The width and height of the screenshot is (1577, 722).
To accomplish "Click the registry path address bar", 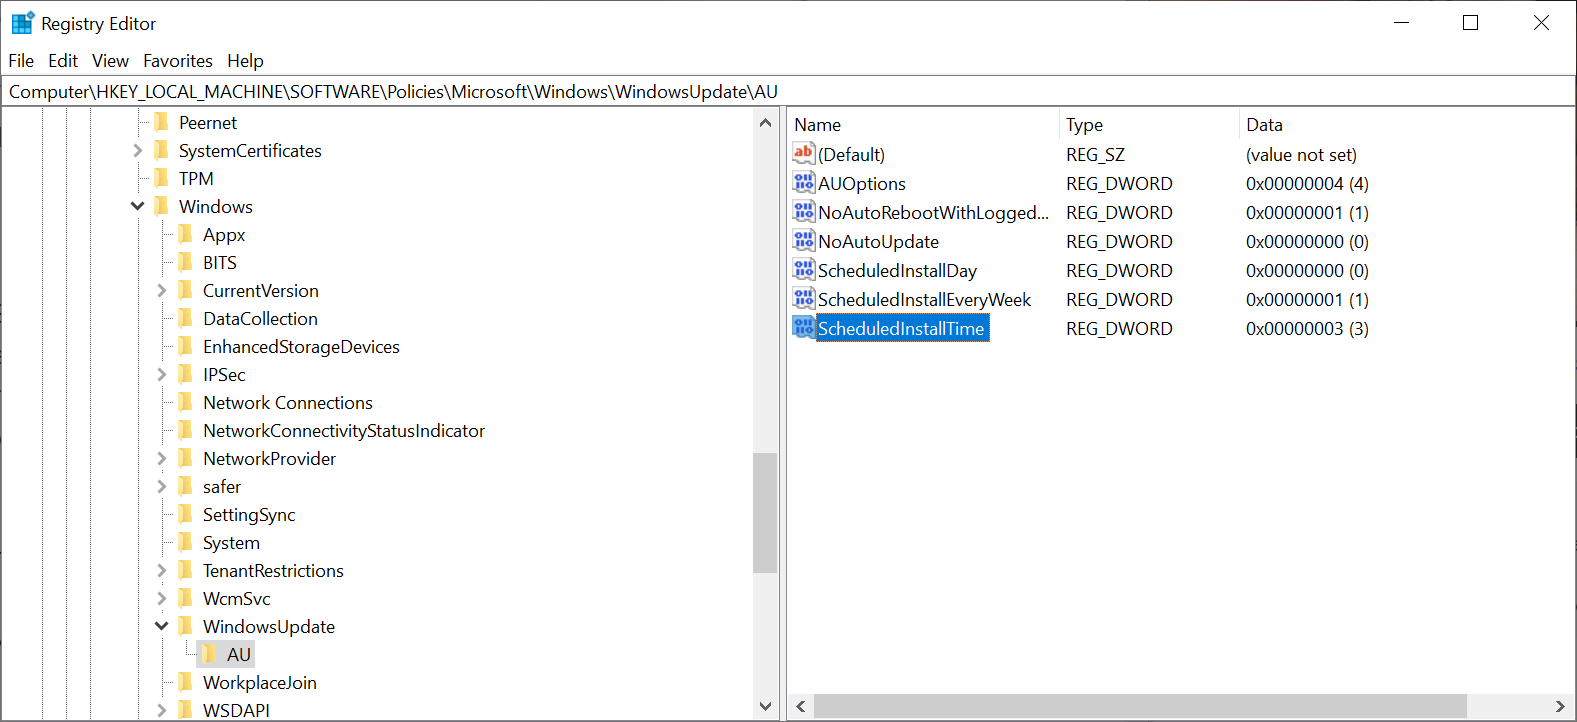I will coord(788,91).
